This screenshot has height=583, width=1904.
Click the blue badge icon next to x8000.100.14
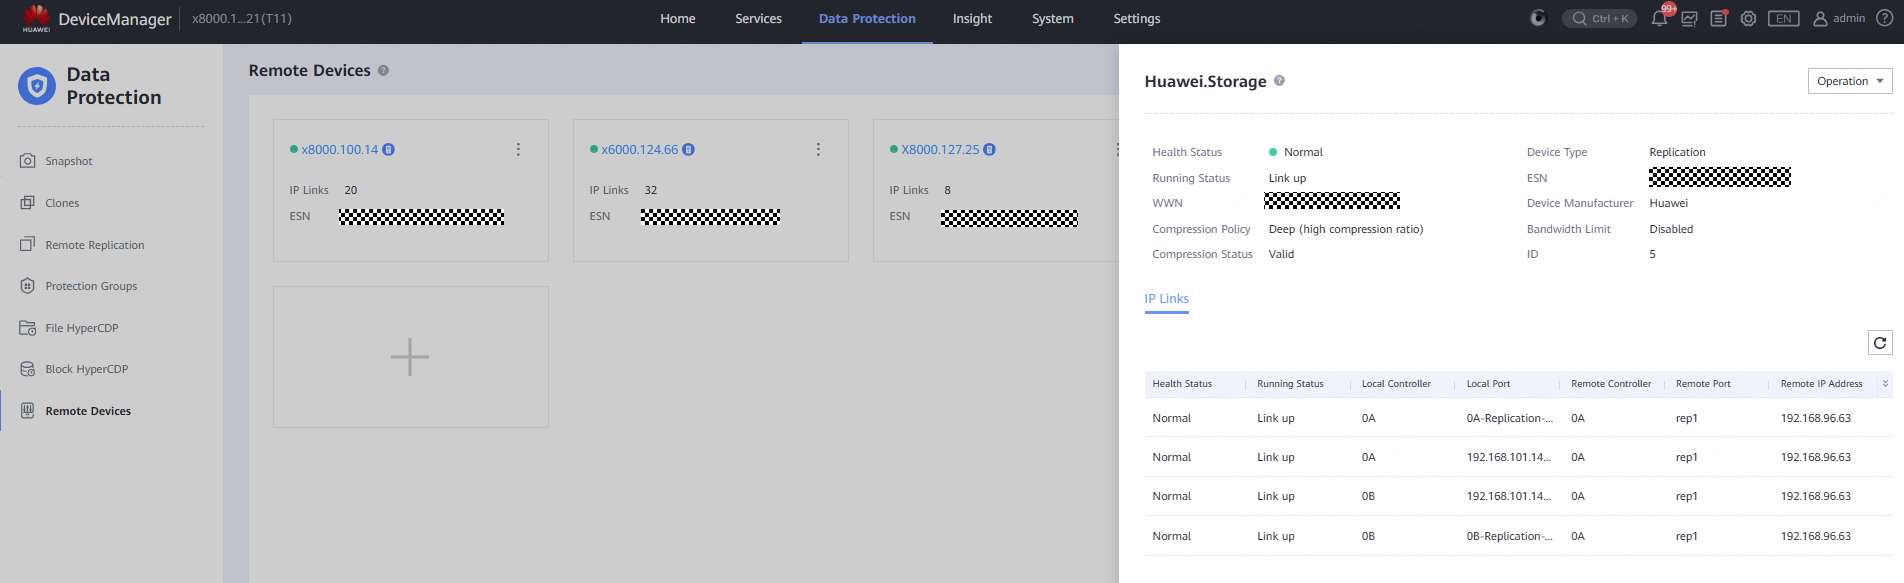pyautogui.click(x=389, y=150)
